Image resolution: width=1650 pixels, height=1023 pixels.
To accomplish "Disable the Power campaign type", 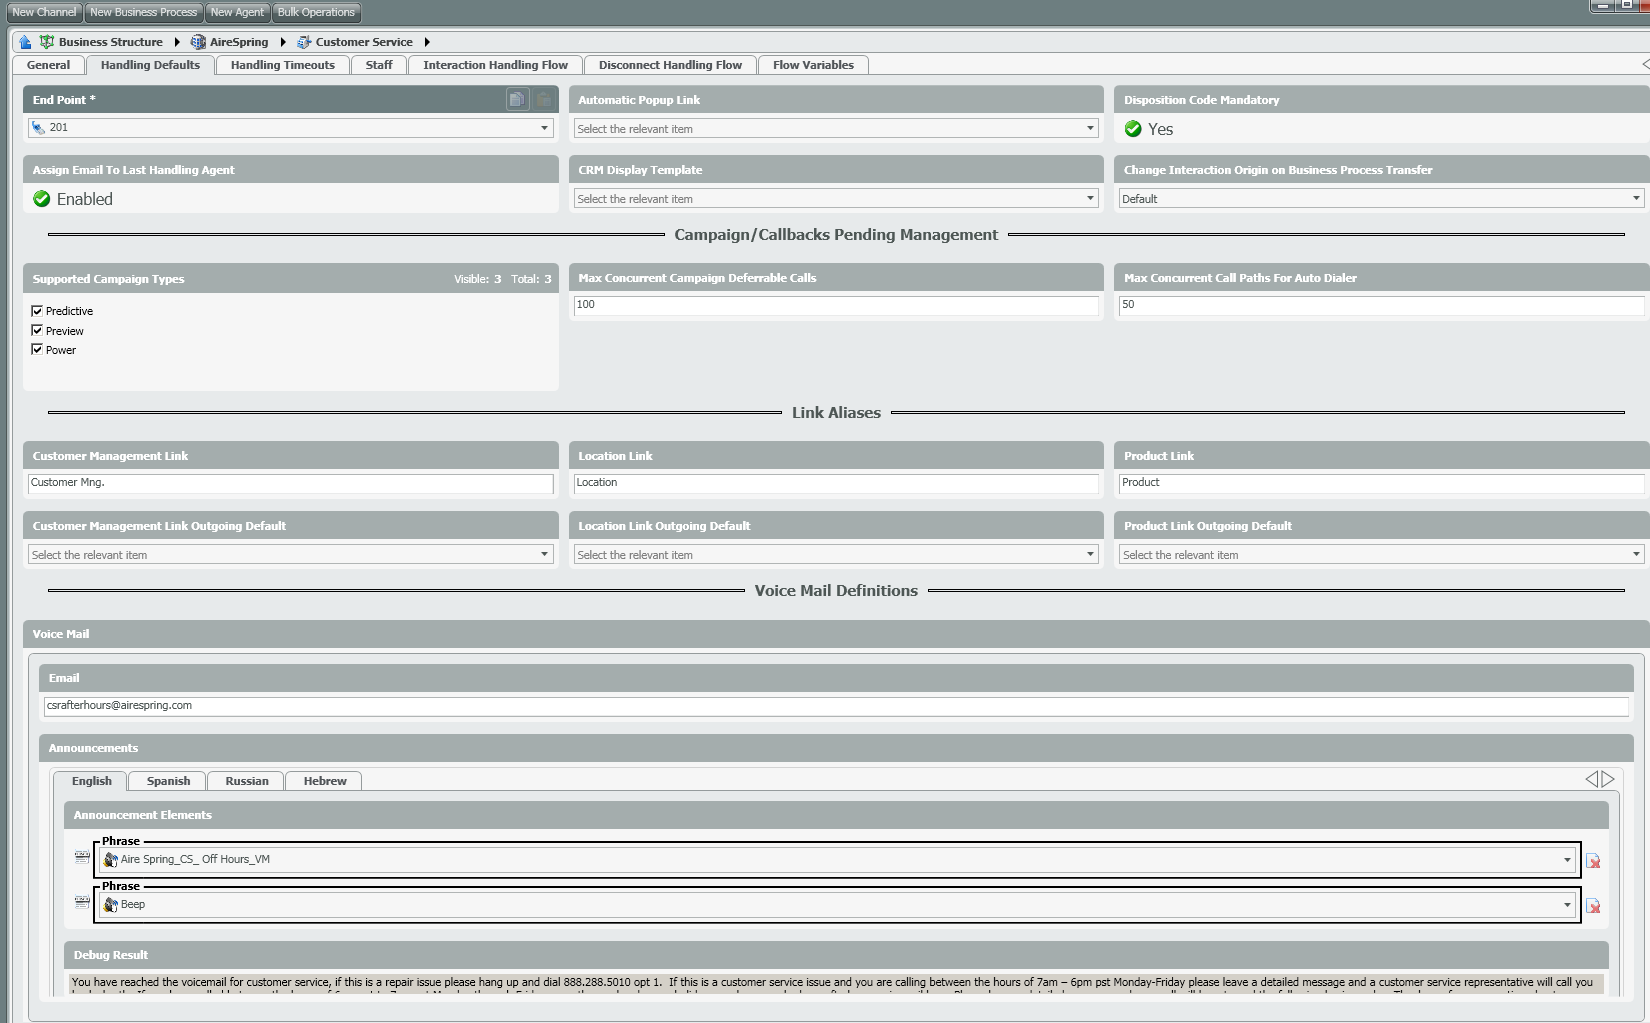I will point(37,349).
